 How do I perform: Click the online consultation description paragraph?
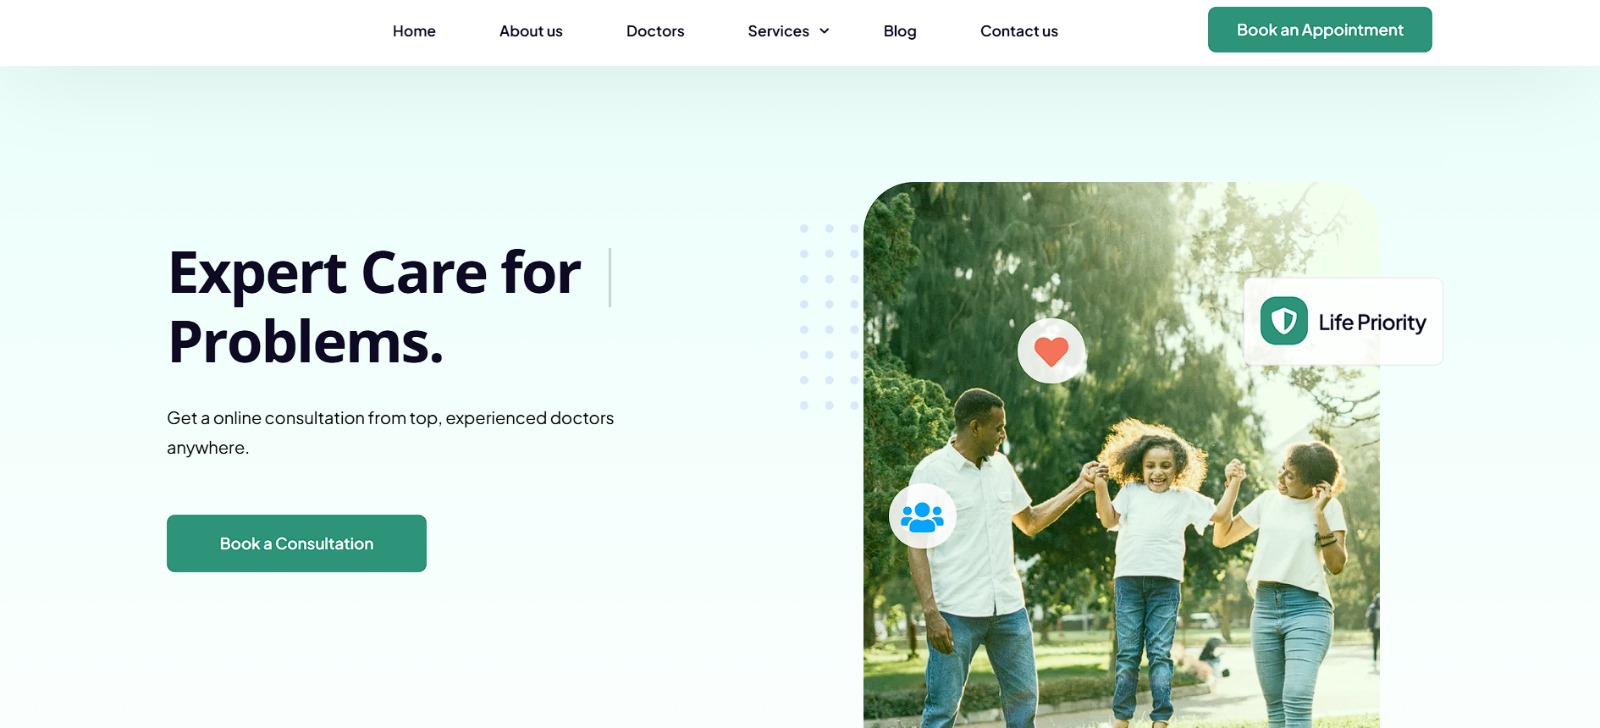(390, 432)
